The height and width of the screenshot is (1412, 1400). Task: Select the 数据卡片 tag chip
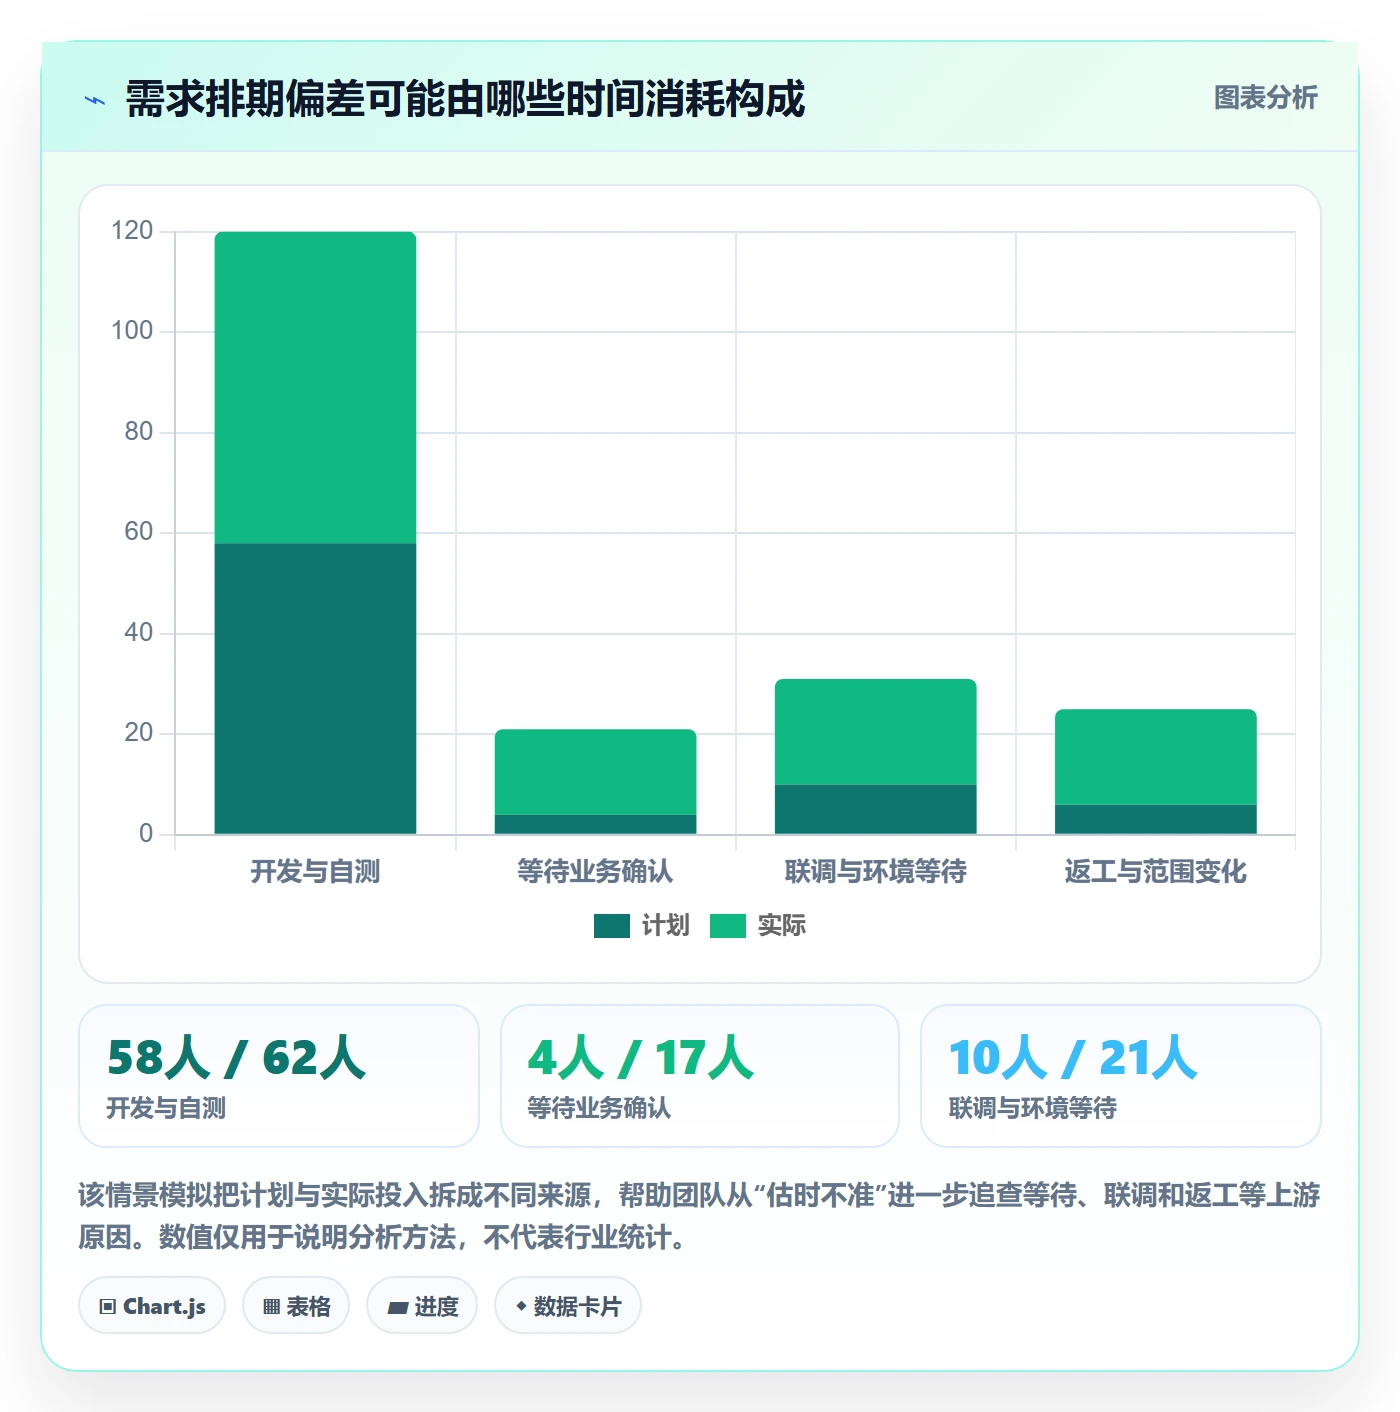click(568, 1305)
